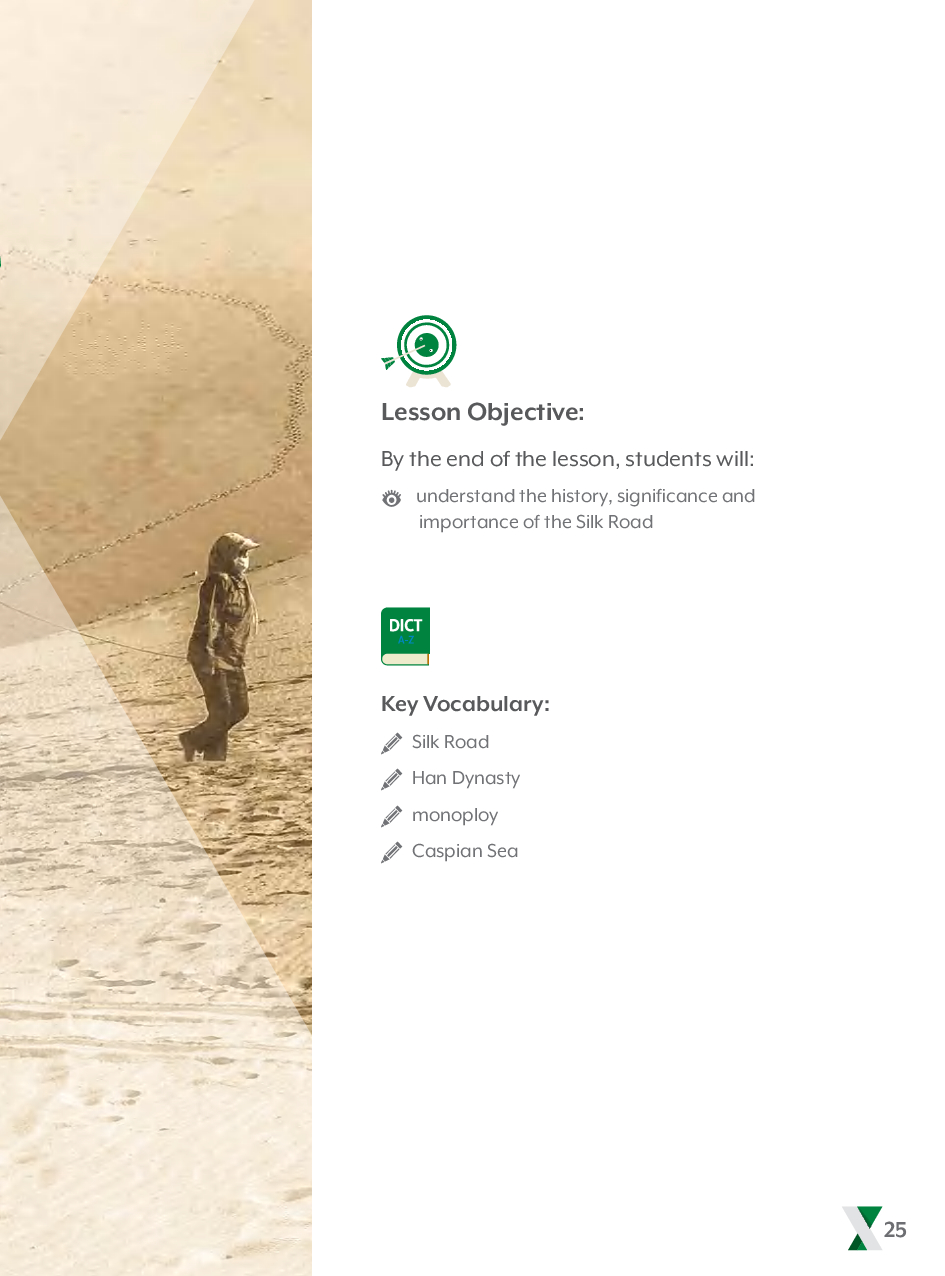Click the DICT dictionary book icon
945x1276 pixels.
click(405, 636)
